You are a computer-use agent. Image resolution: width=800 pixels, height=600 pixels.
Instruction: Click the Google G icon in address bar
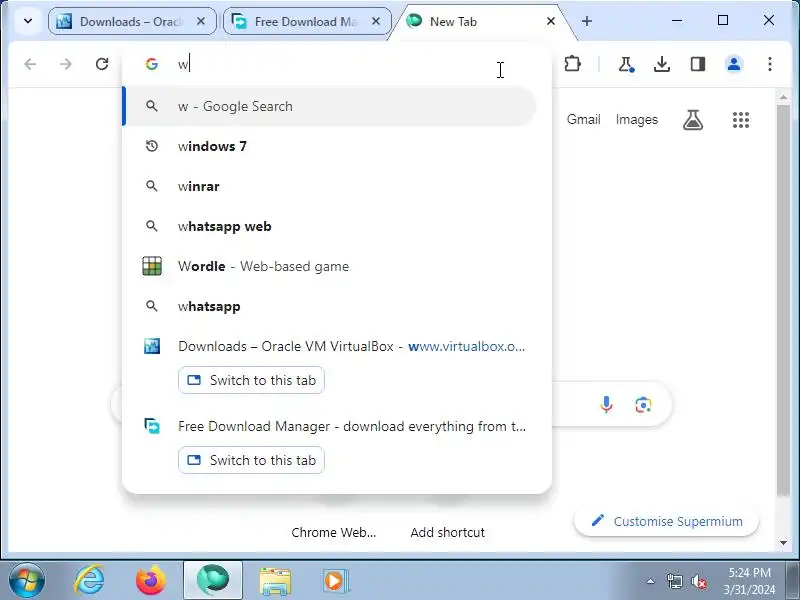[x=152, y=64]
